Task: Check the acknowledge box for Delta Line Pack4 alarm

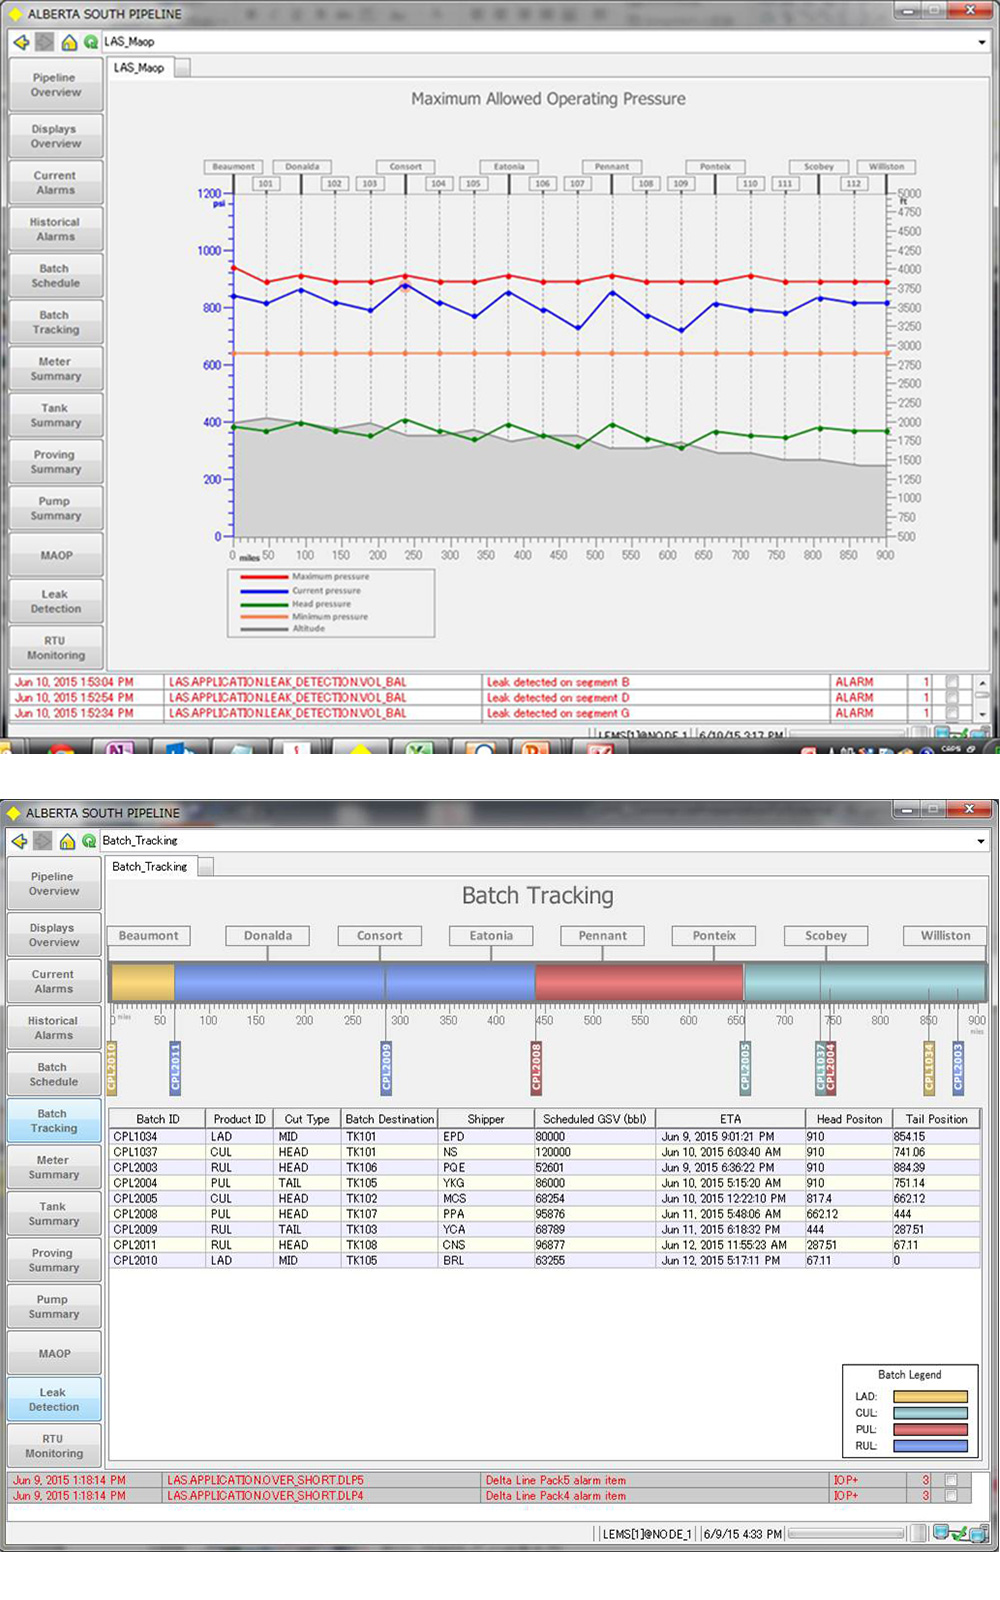Action: click(951, 1496)
